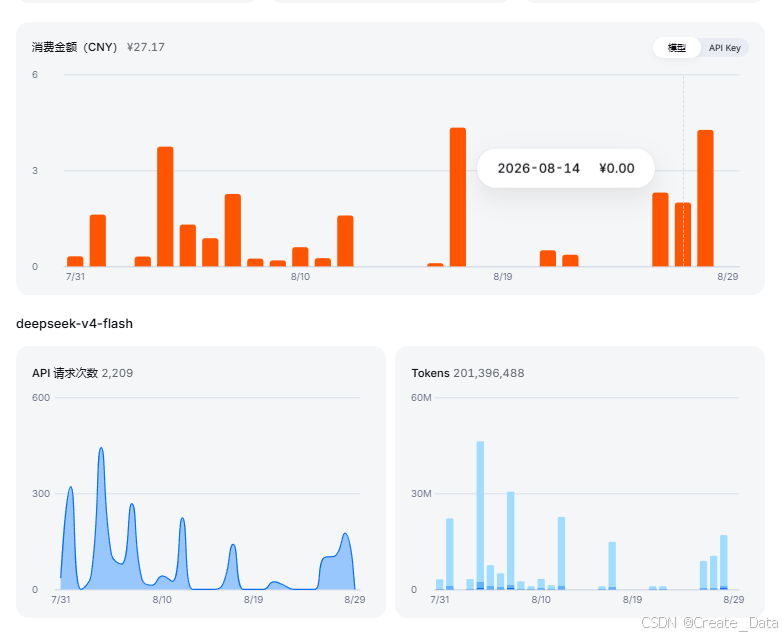The image size is (782, 636).
Task: Click the 2,209 request count value
Action: pyautogui.click(x=117, y=373)
